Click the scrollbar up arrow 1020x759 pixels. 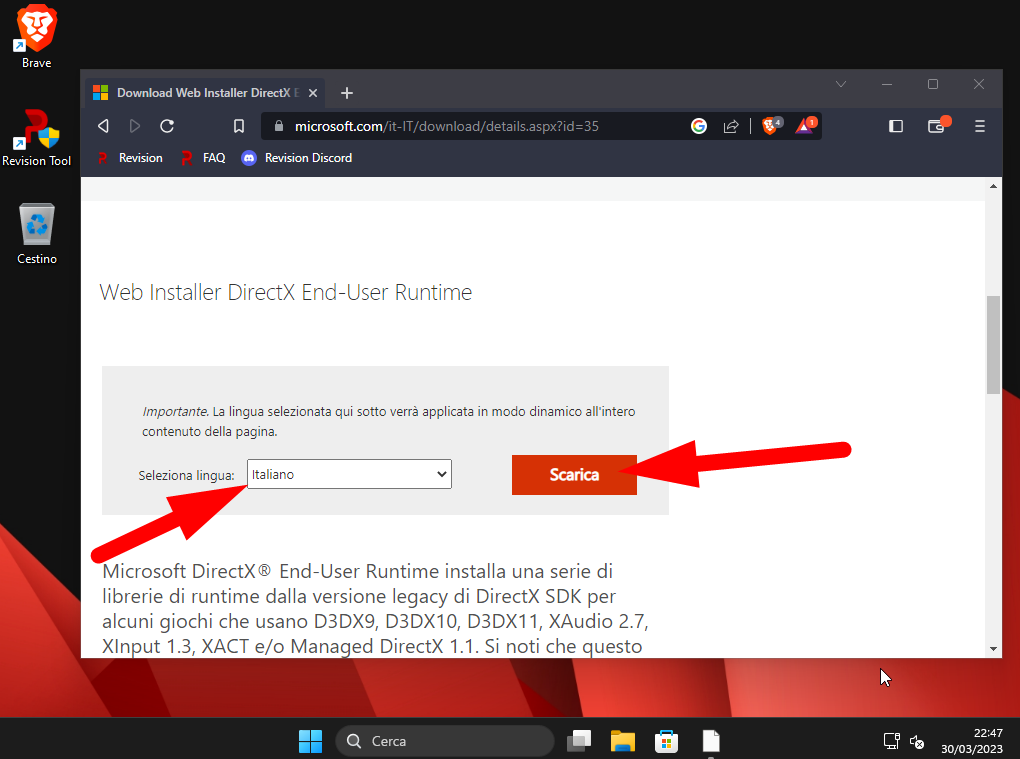point(993,186)
